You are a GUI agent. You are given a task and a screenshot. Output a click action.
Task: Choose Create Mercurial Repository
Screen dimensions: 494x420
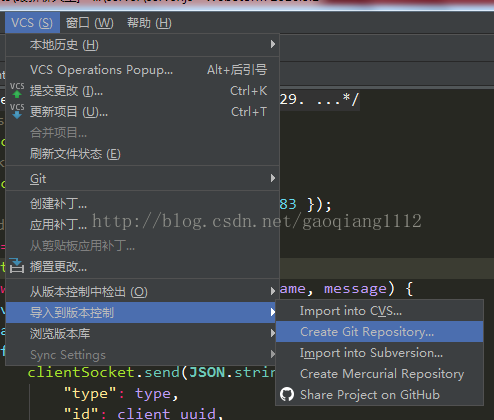coord(379,374)
